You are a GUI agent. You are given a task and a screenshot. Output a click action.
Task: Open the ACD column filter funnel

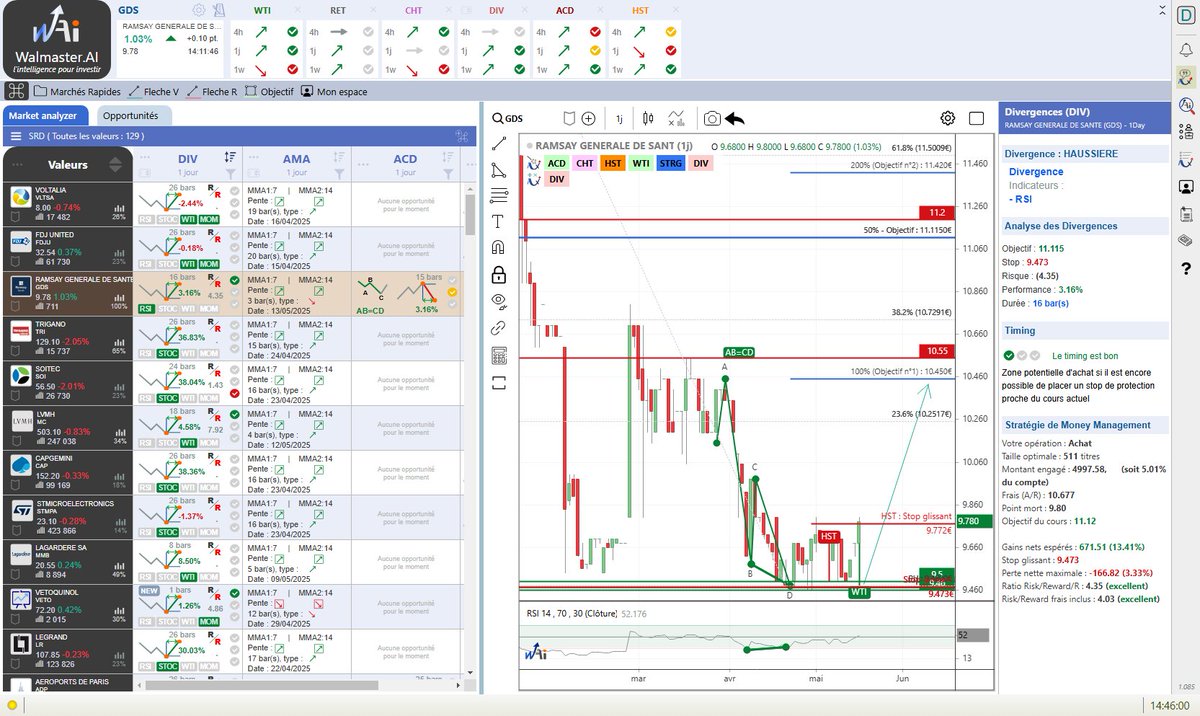(x=447, y=172)
